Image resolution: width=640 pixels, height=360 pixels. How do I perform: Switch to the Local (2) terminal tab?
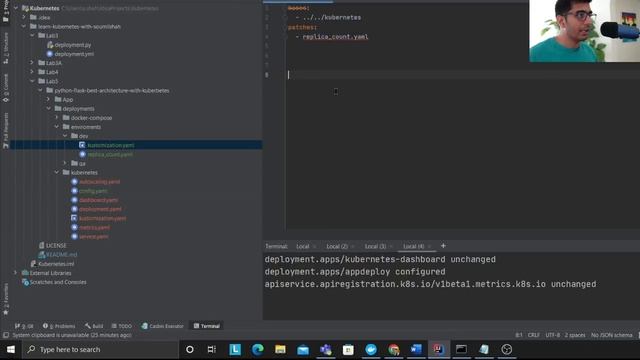[x=337, y=247]
